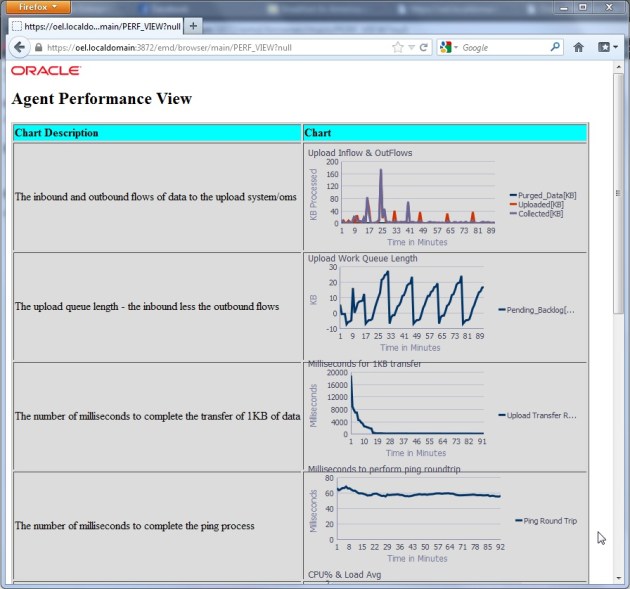Click the Agent Performance View heading

(102, 99)
